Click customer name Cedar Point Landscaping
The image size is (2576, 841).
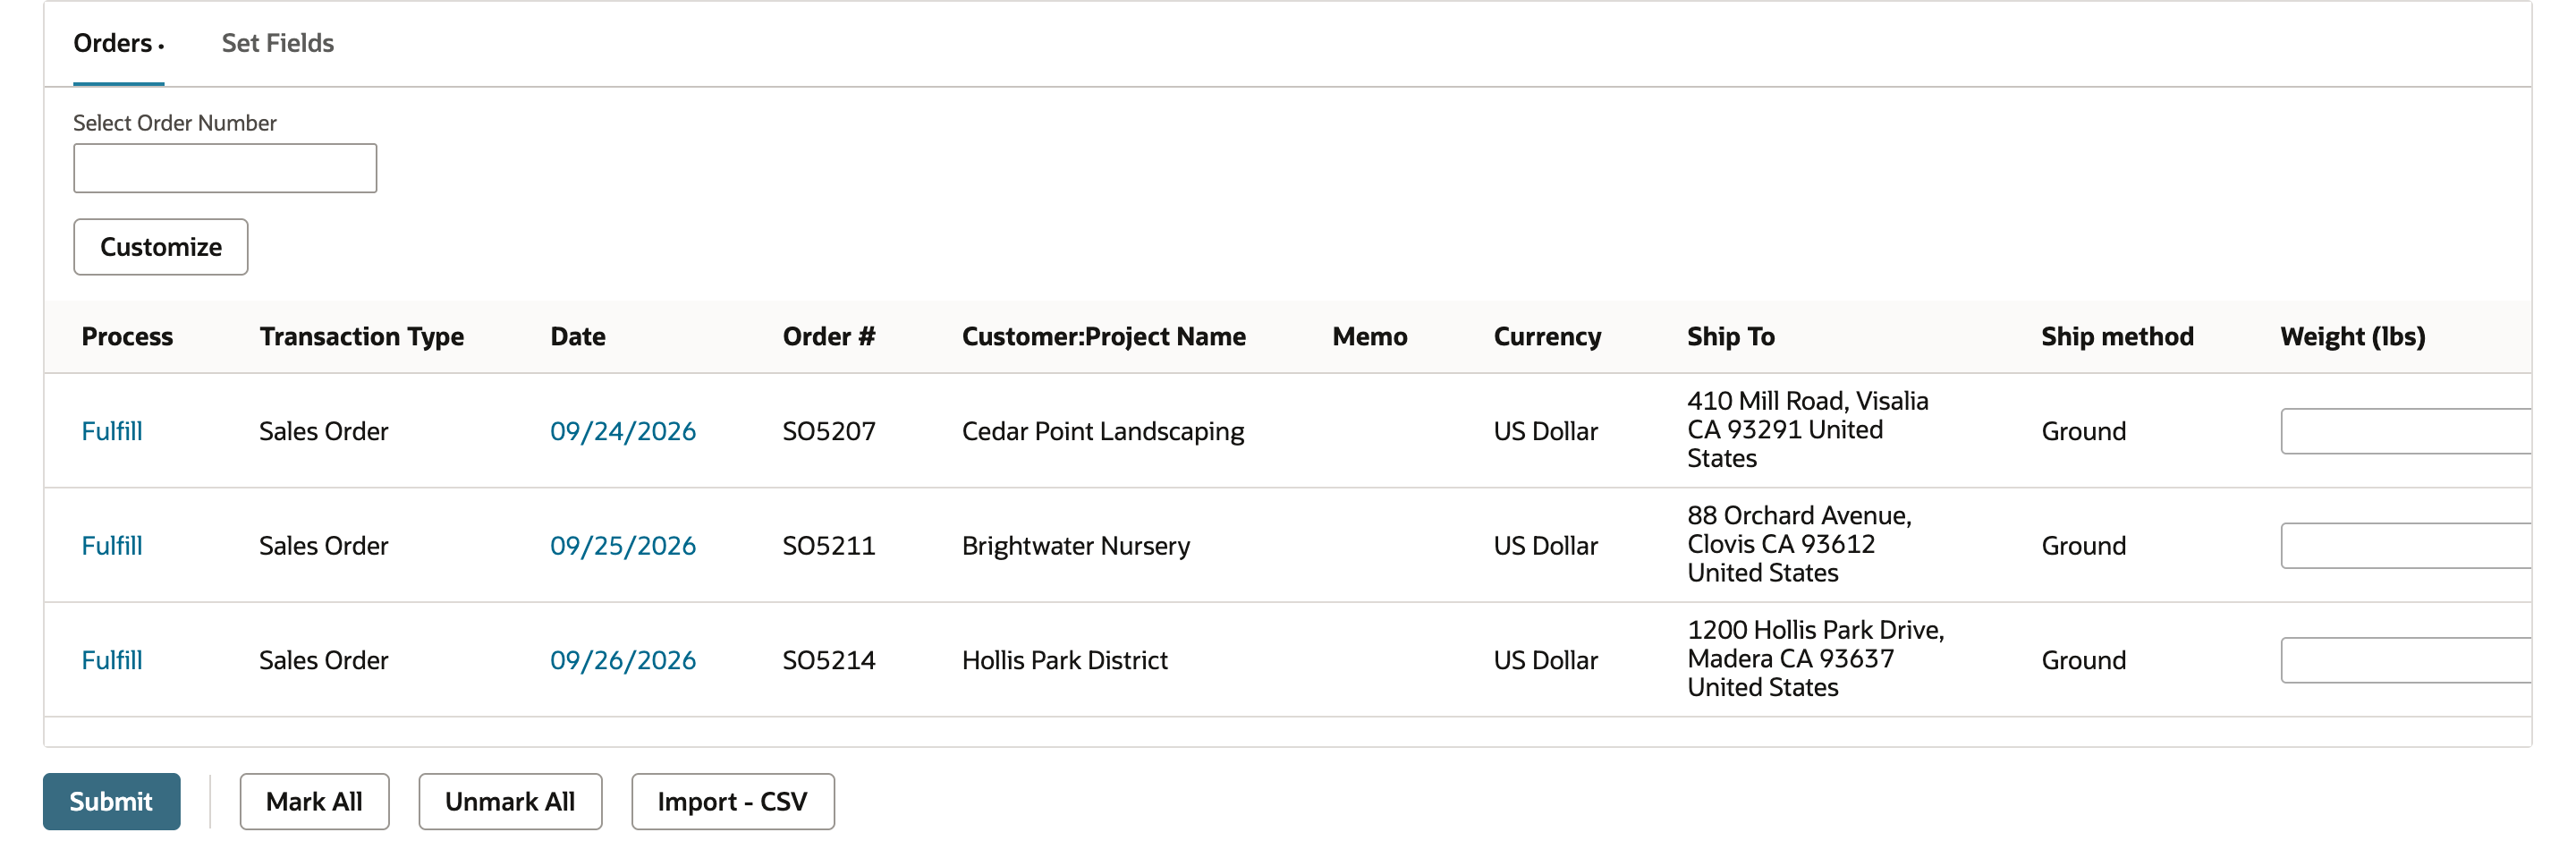1103,431
